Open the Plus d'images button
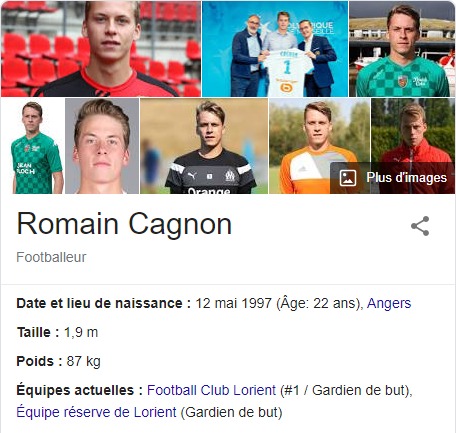The height and width of the screenshot is (433, 456). [392, 178]
